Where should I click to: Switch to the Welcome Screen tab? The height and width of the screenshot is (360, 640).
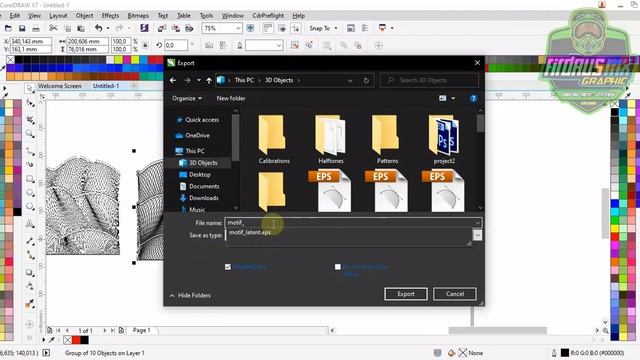(x=60, y=86)
